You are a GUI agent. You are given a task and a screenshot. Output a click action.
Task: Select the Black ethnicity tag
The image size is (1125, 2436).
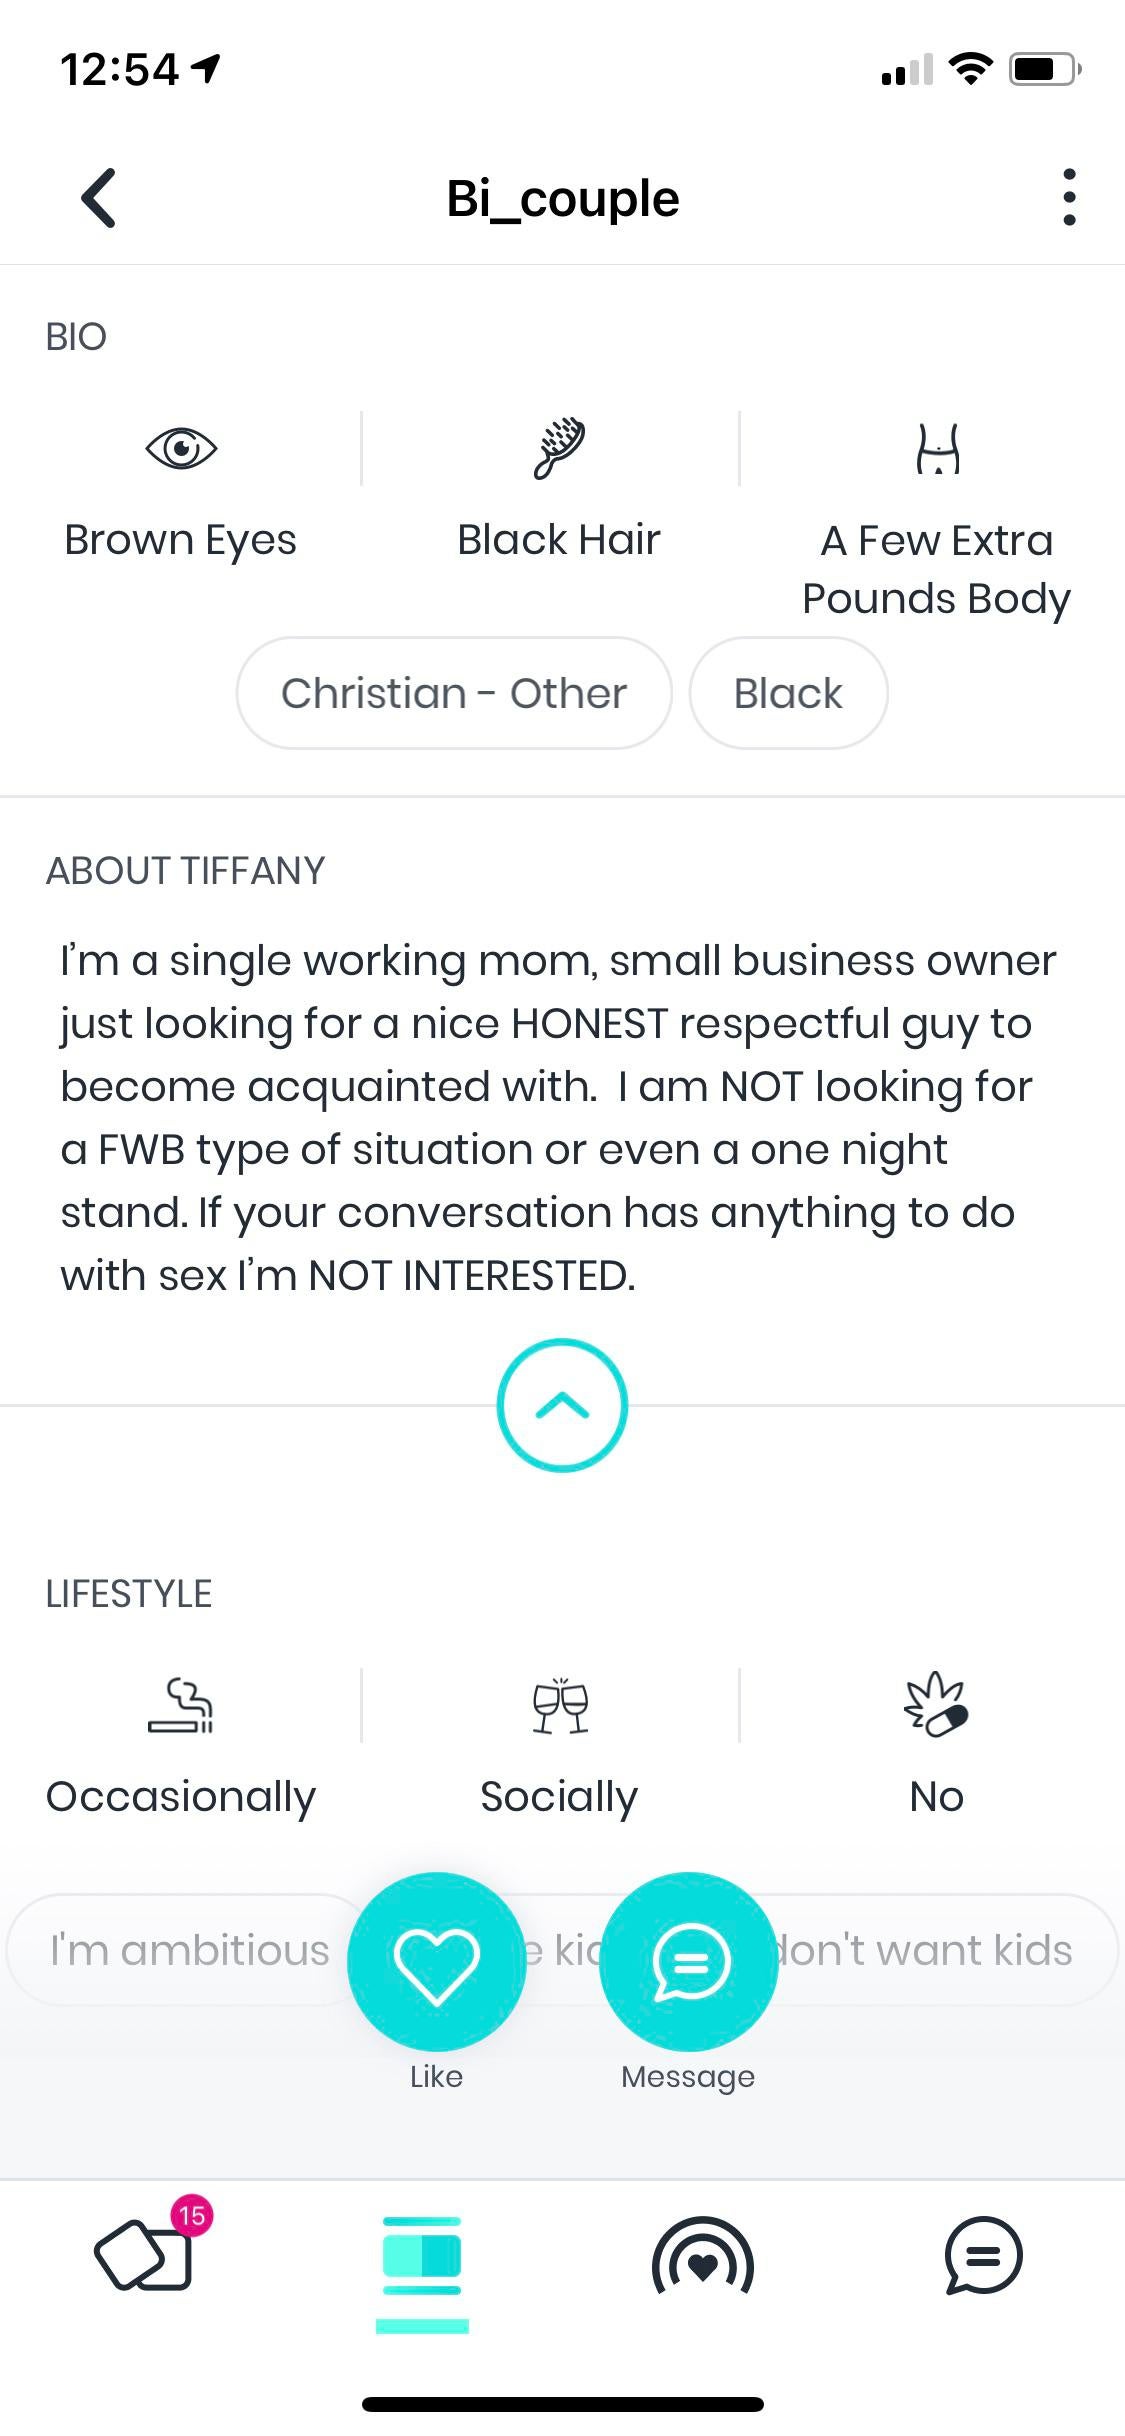tap(788, 693)
